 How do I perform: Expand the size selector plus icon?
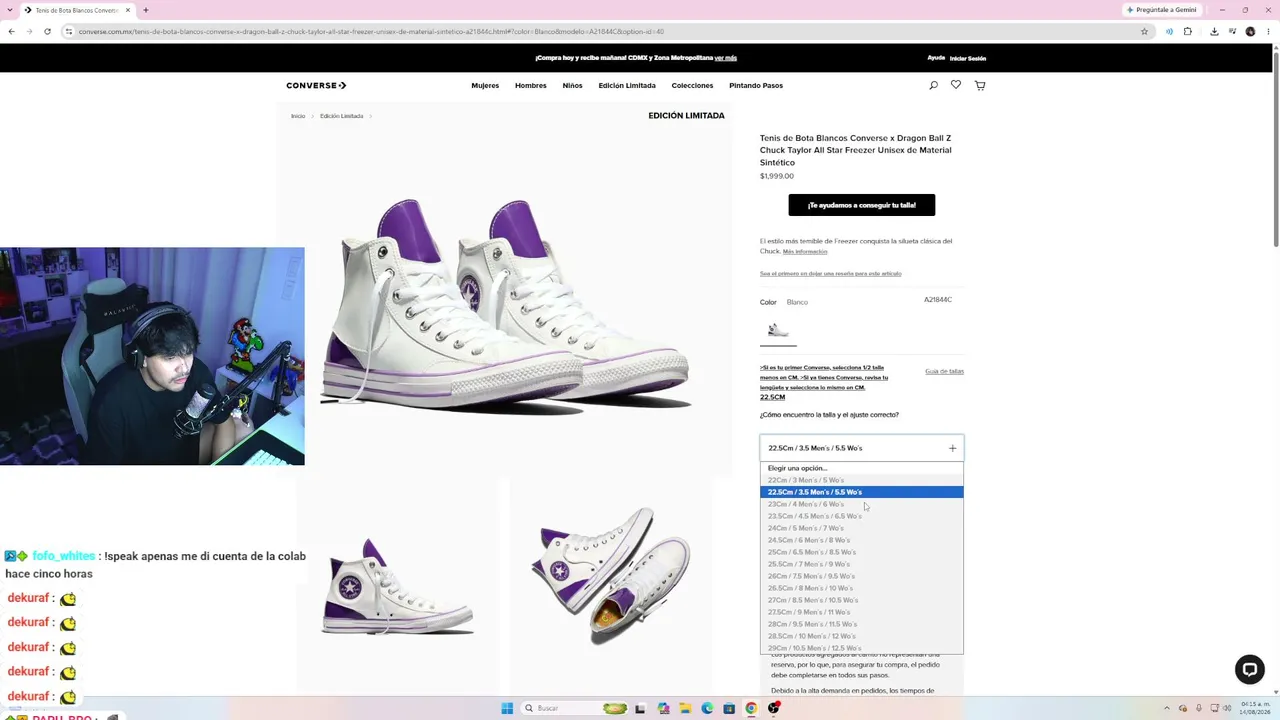coord(952,448)
